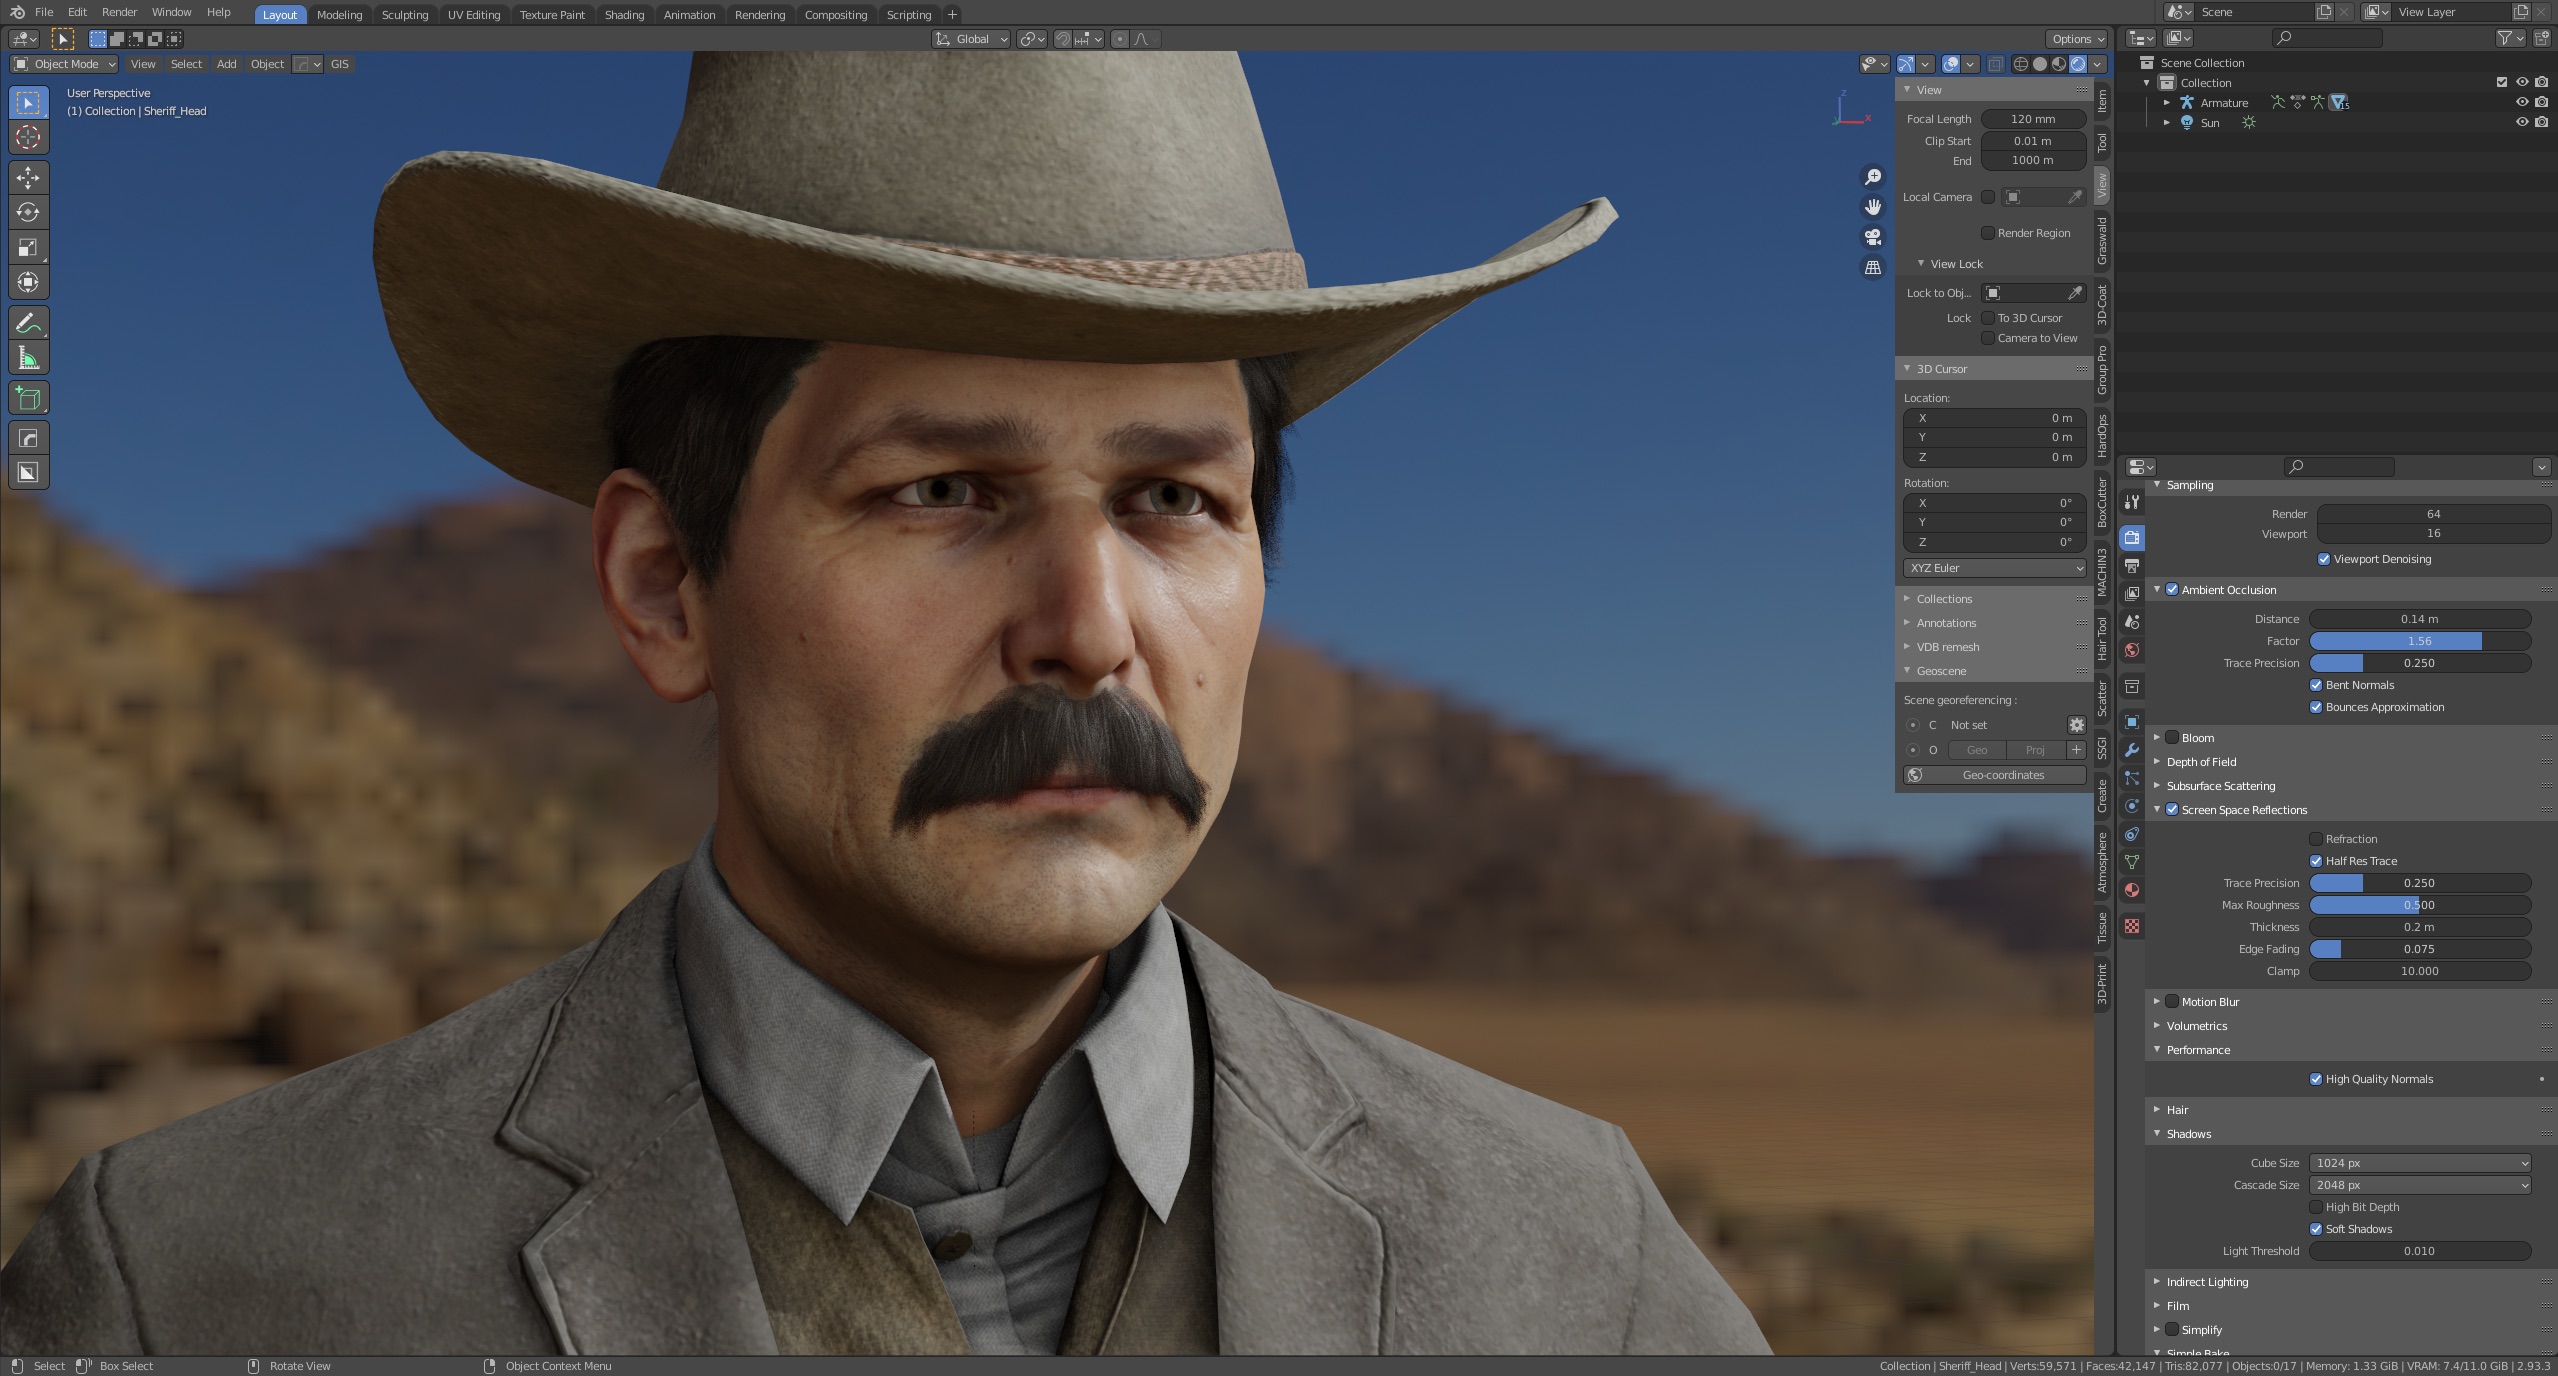The width and height of the screenshot is (2558, 1376).
Task: Click the Focal Length field
Action: tap(2032, 119)
